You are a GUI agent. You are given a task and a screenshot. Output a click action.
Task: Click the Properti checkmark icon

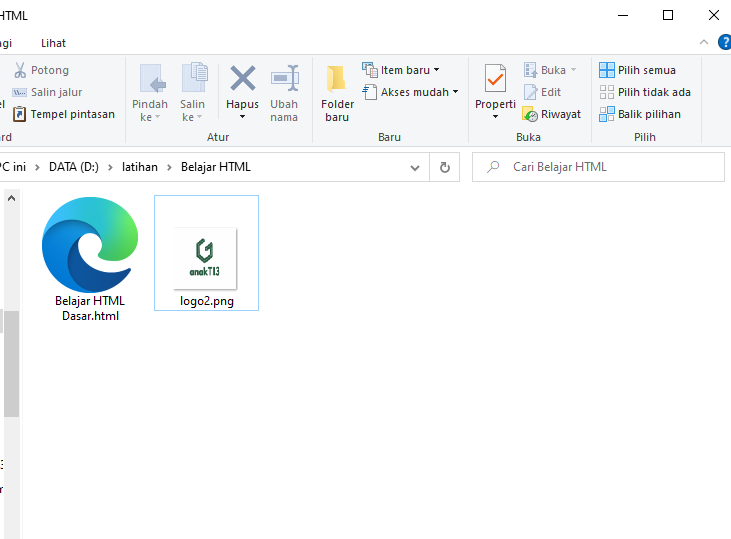click(495, 78)
